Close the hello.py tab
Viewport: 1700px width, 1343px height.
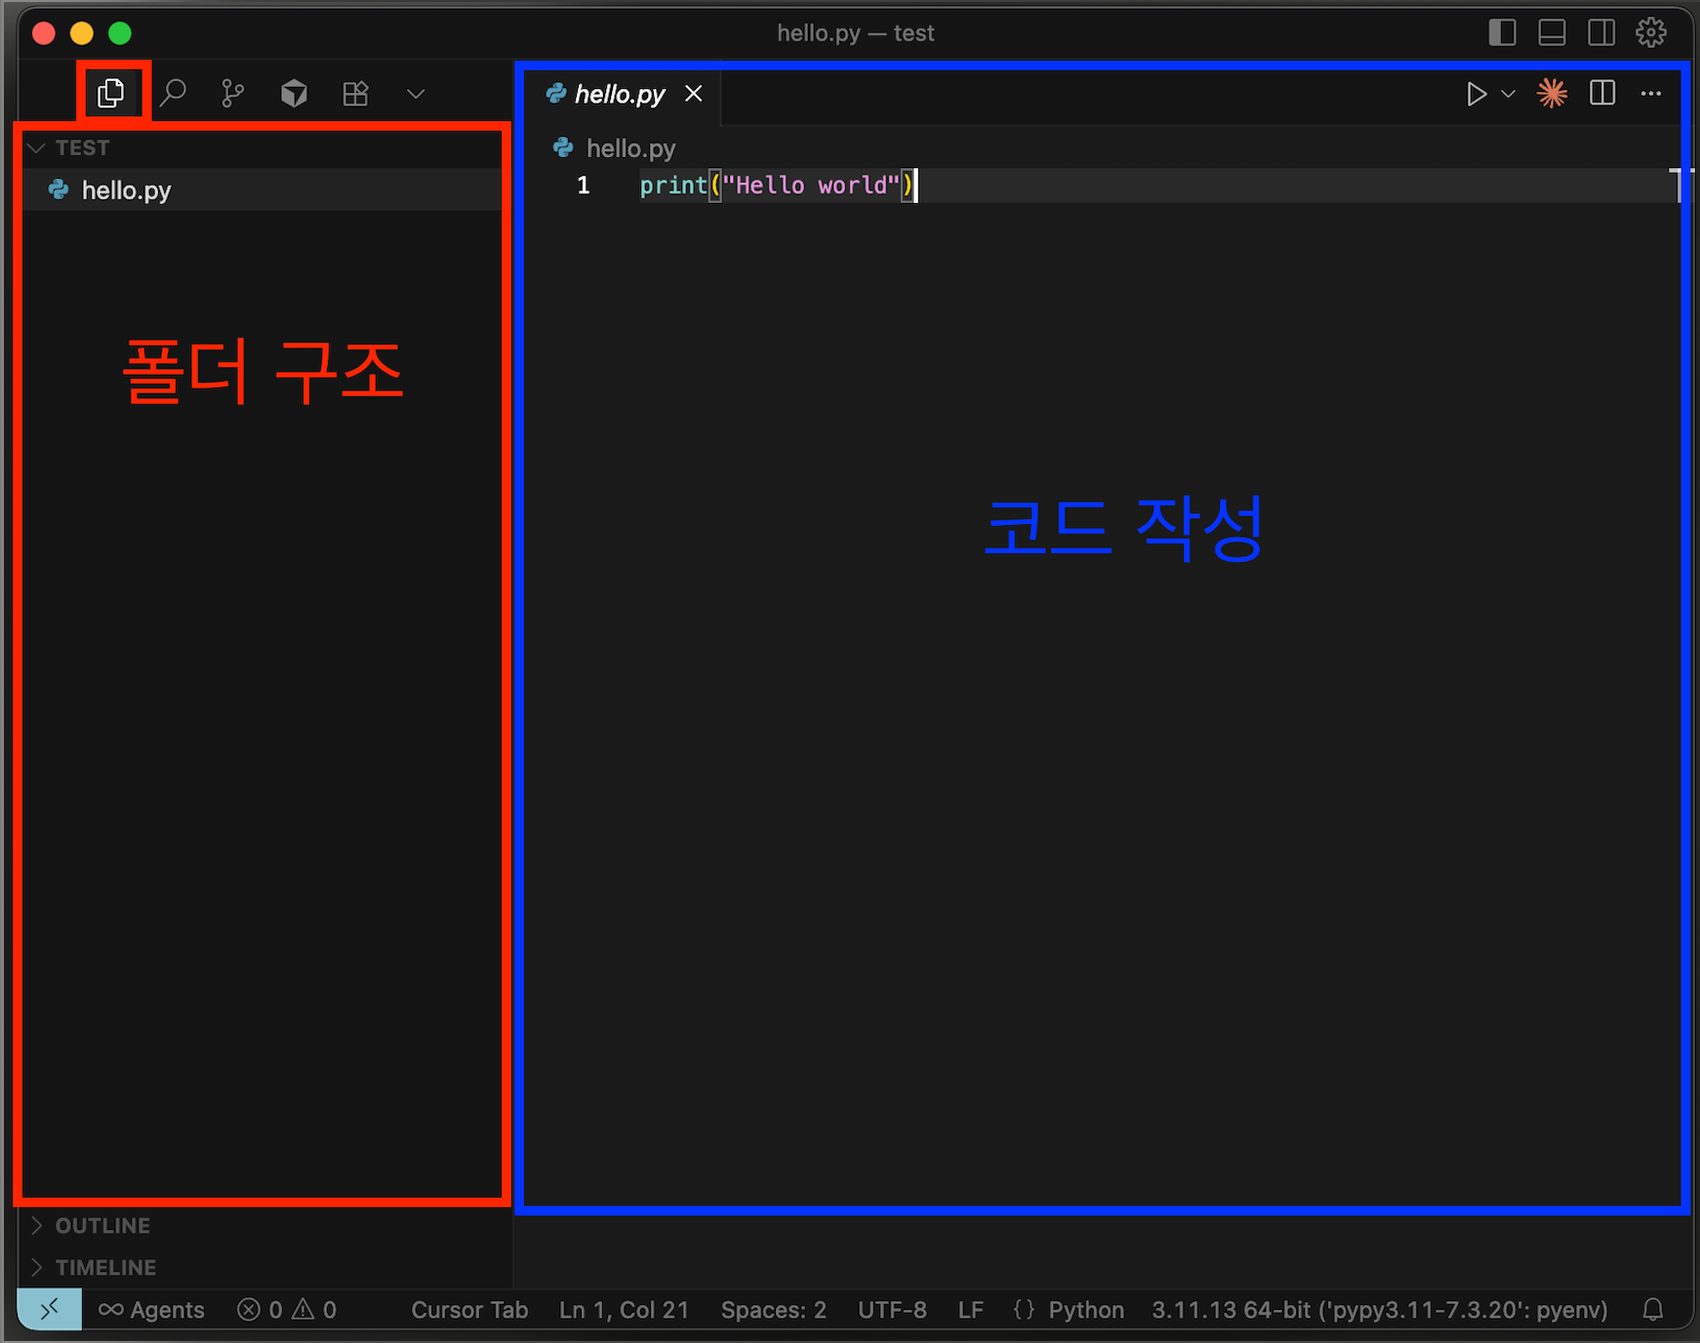[693, 94]
